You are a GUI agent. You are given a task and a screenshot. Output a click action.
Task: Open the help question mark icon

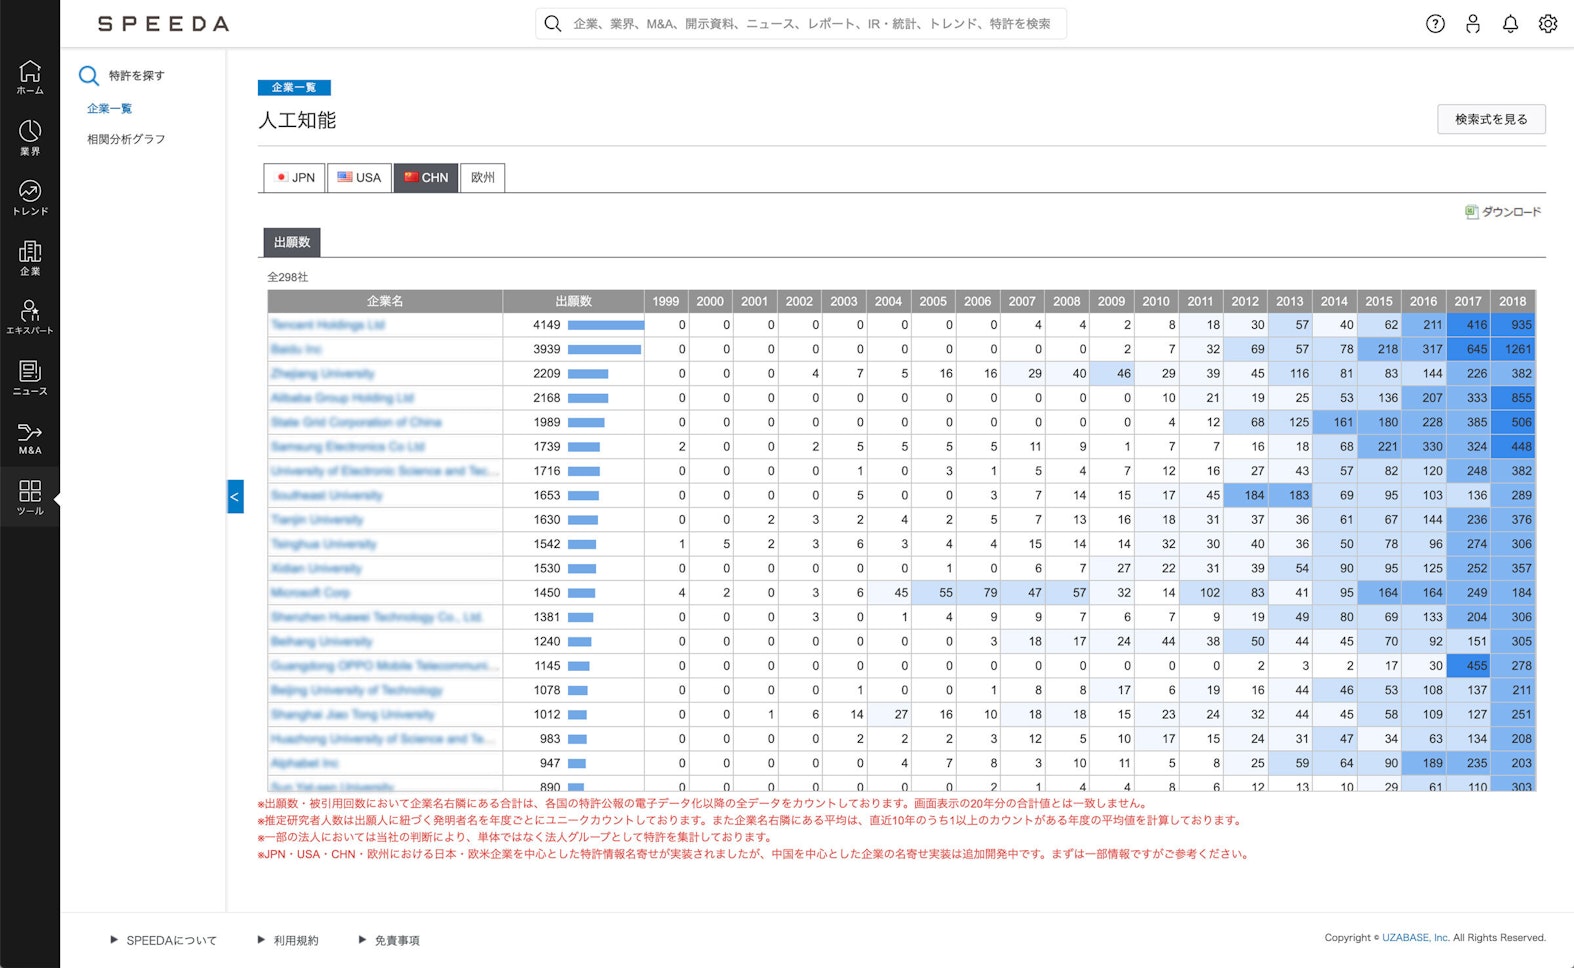tap(1435, 24)
